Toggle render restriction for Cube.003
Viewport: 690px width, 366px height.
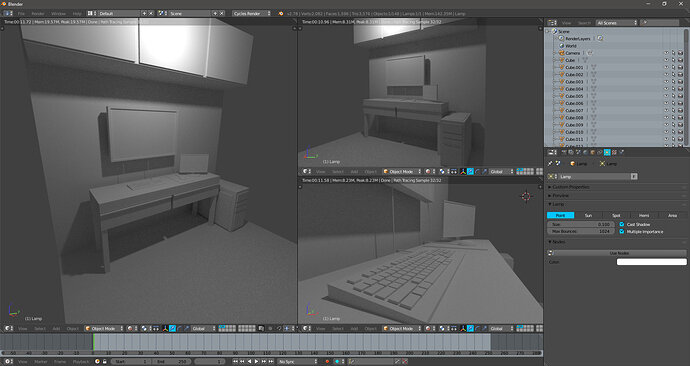(680, 82)
